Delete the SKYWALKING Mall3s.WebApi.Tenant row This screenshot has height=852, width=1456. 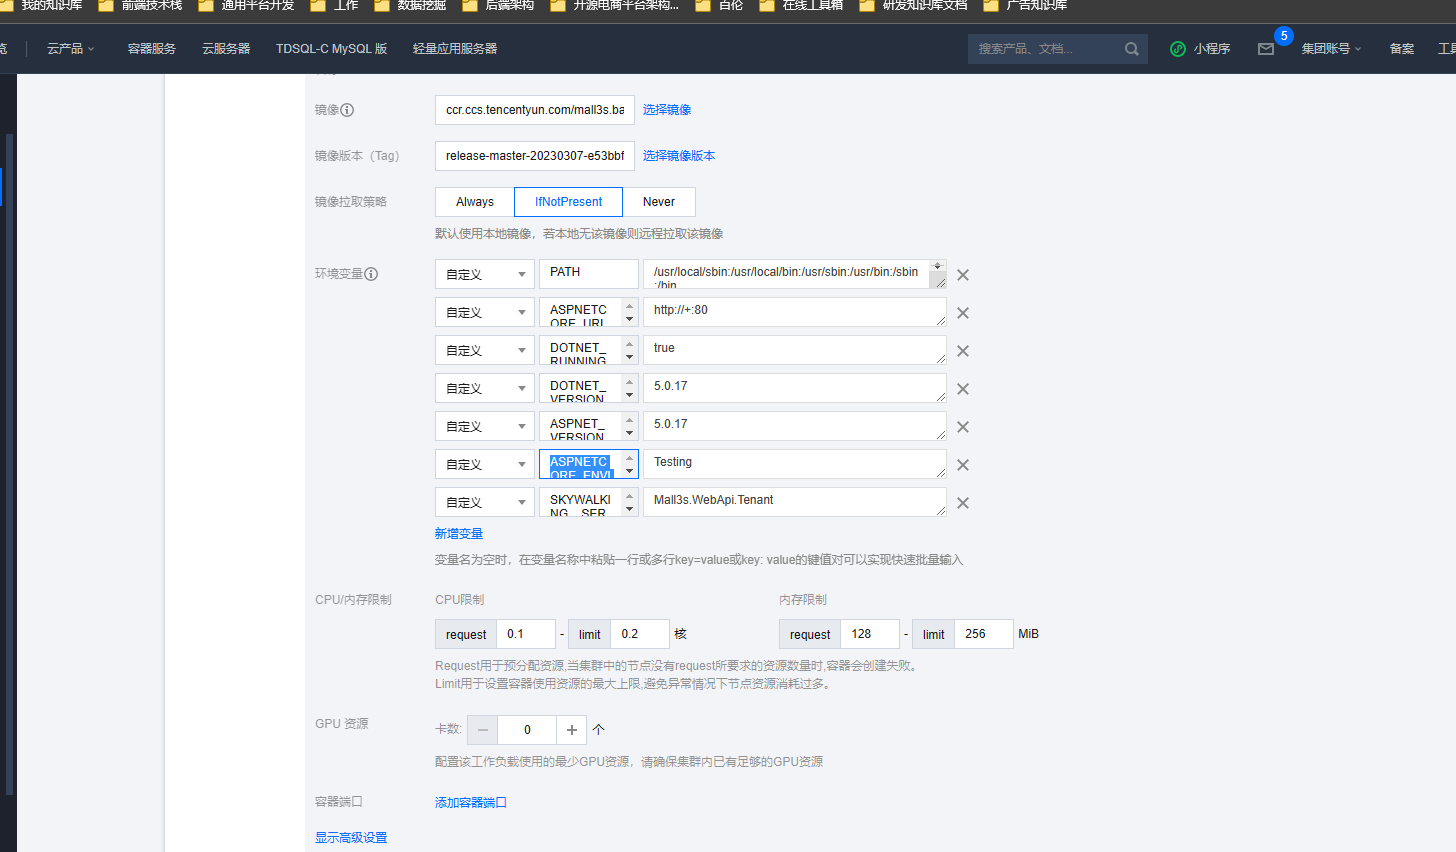pyautogui.click(x=963, y=503)
